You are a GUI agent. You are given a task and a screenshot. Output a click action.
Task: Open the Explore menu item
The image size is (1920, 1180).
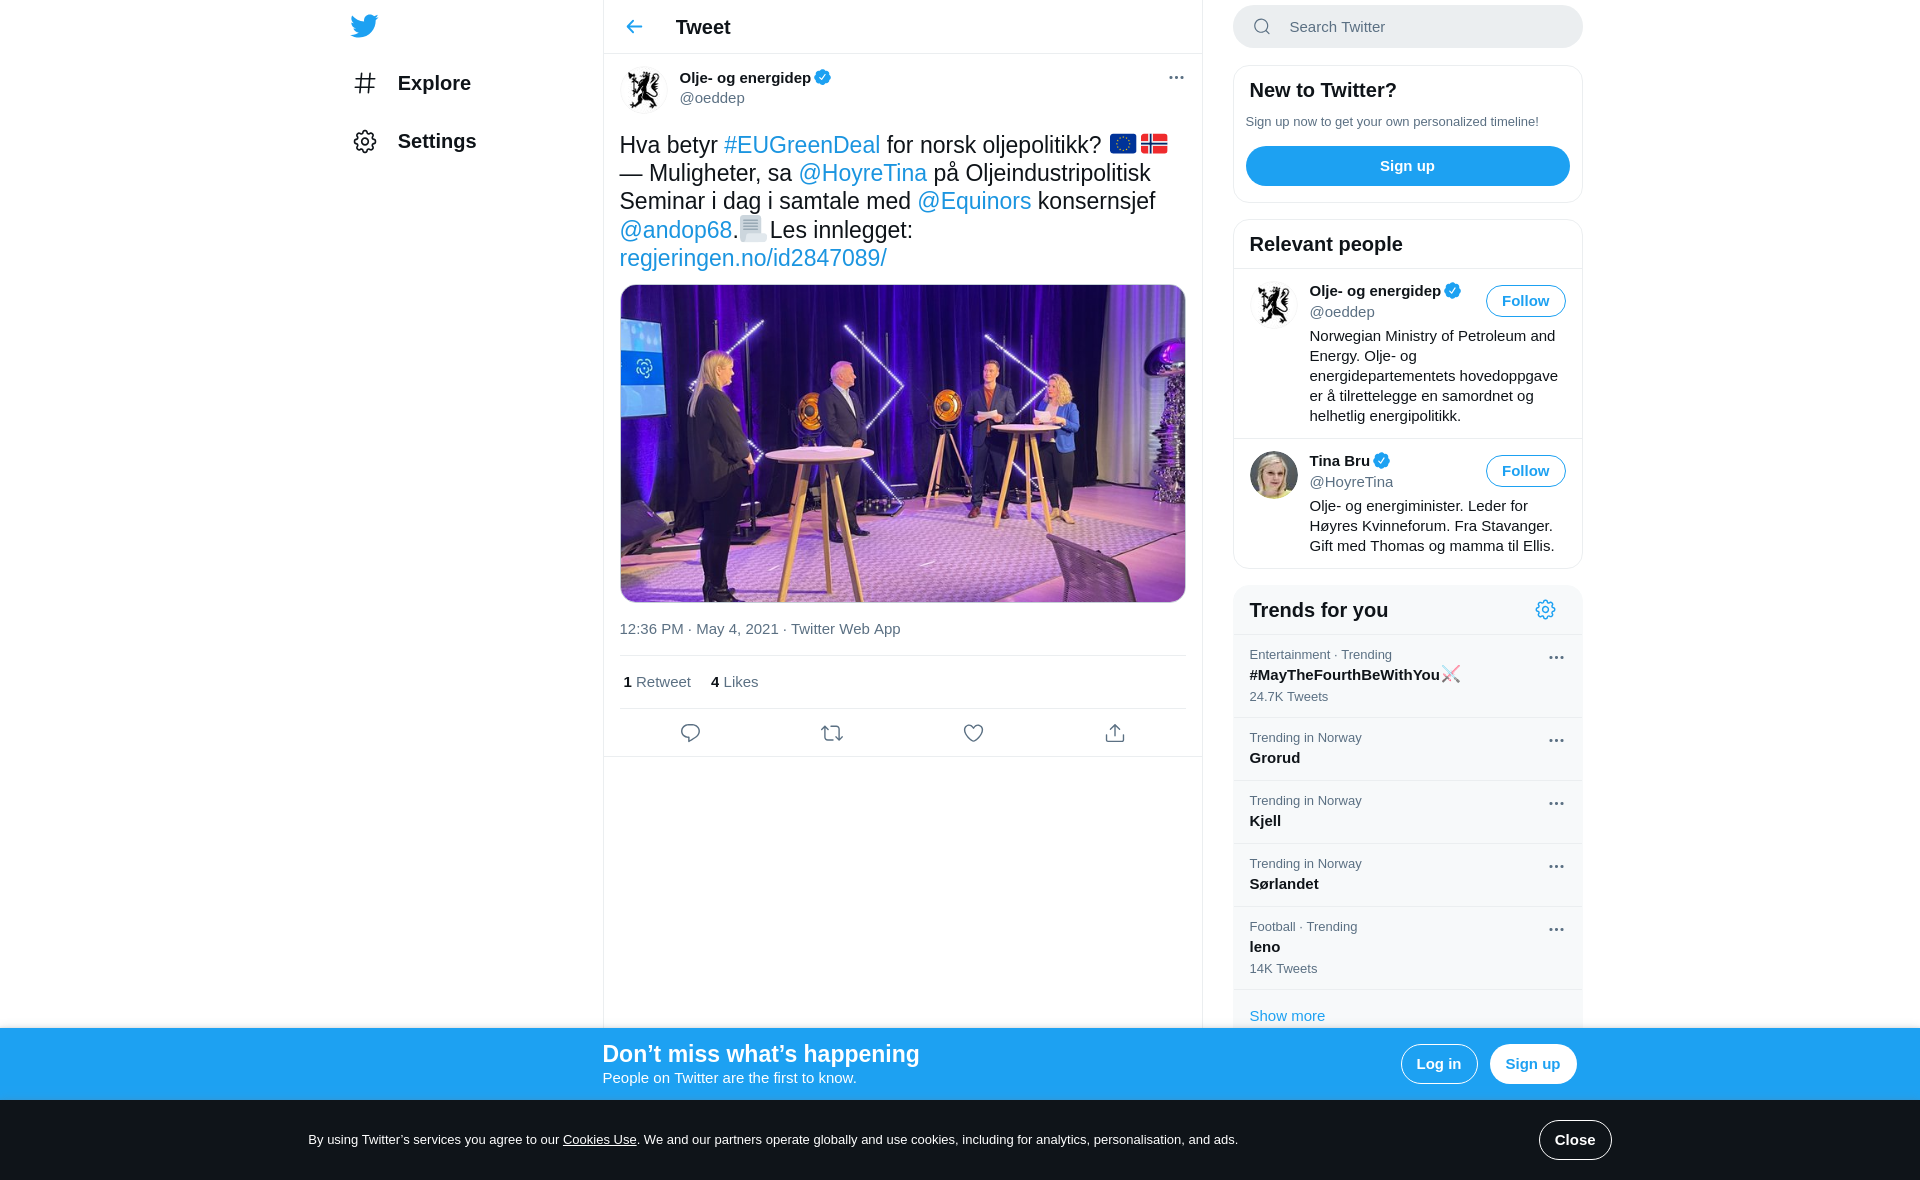coord(433,83)
